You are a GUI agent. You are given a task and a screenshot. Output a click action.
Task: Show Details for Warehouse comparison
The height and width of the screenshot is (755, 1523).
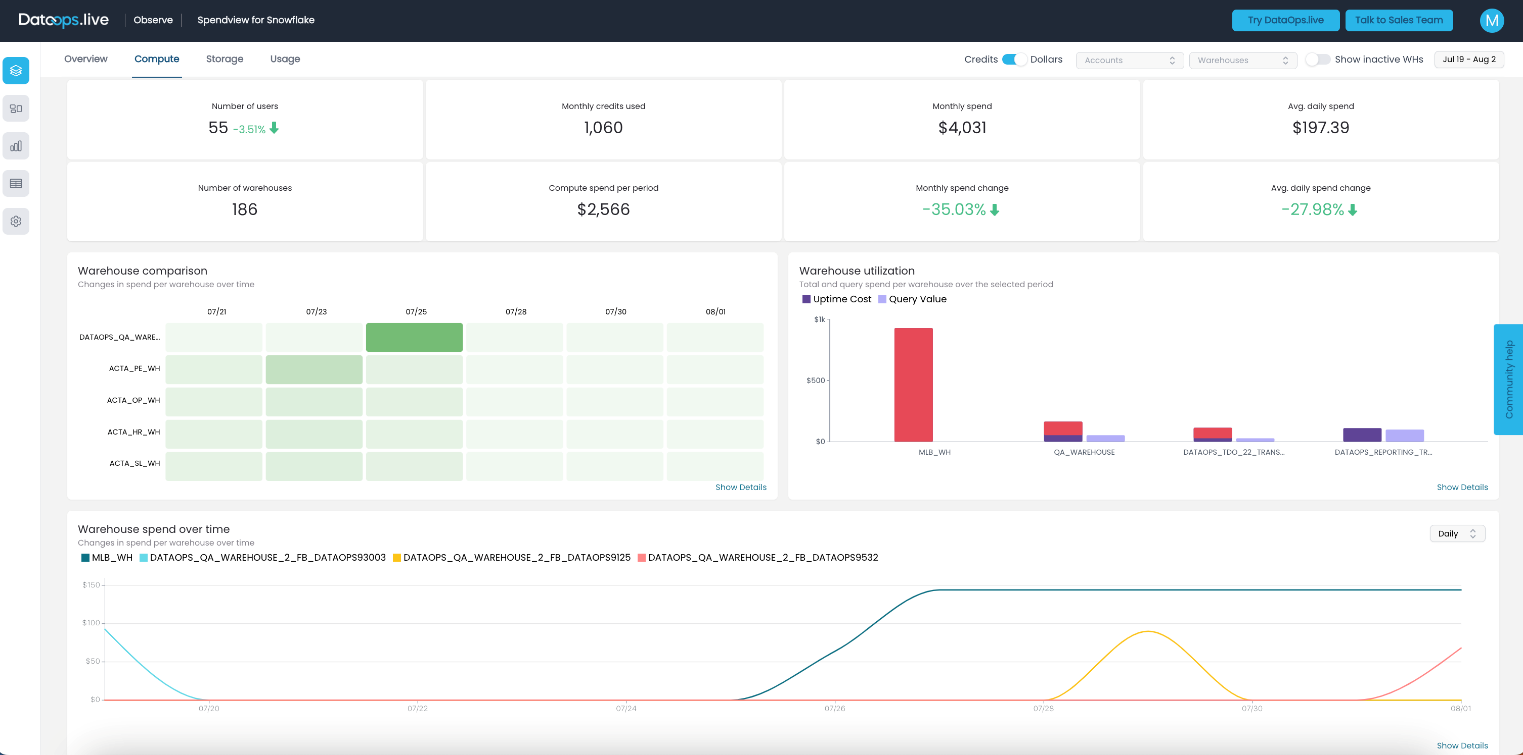(x=741, y=487)
